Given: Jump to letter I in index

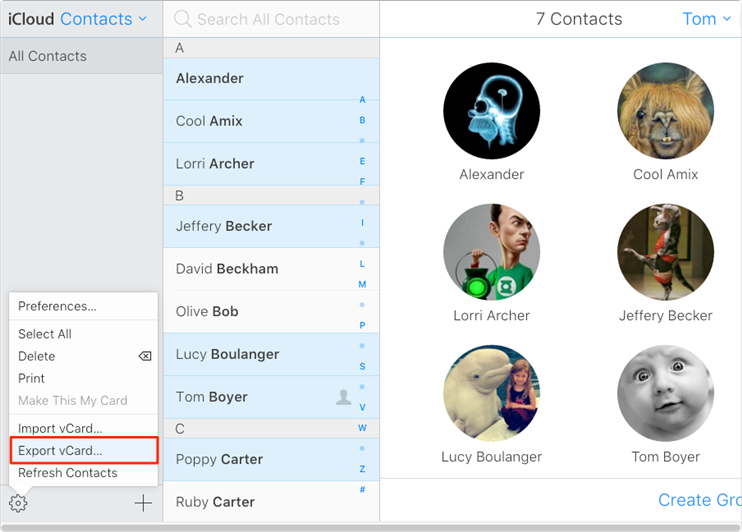Looking at the screenshot, I should tap(362, 223).
